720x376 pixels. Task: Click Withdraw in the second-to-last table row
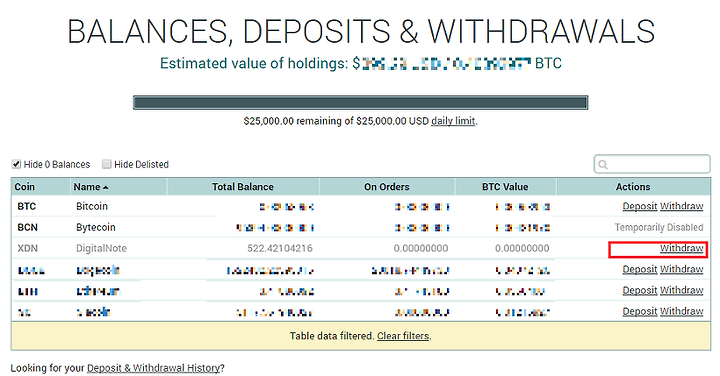click(681, 291)
